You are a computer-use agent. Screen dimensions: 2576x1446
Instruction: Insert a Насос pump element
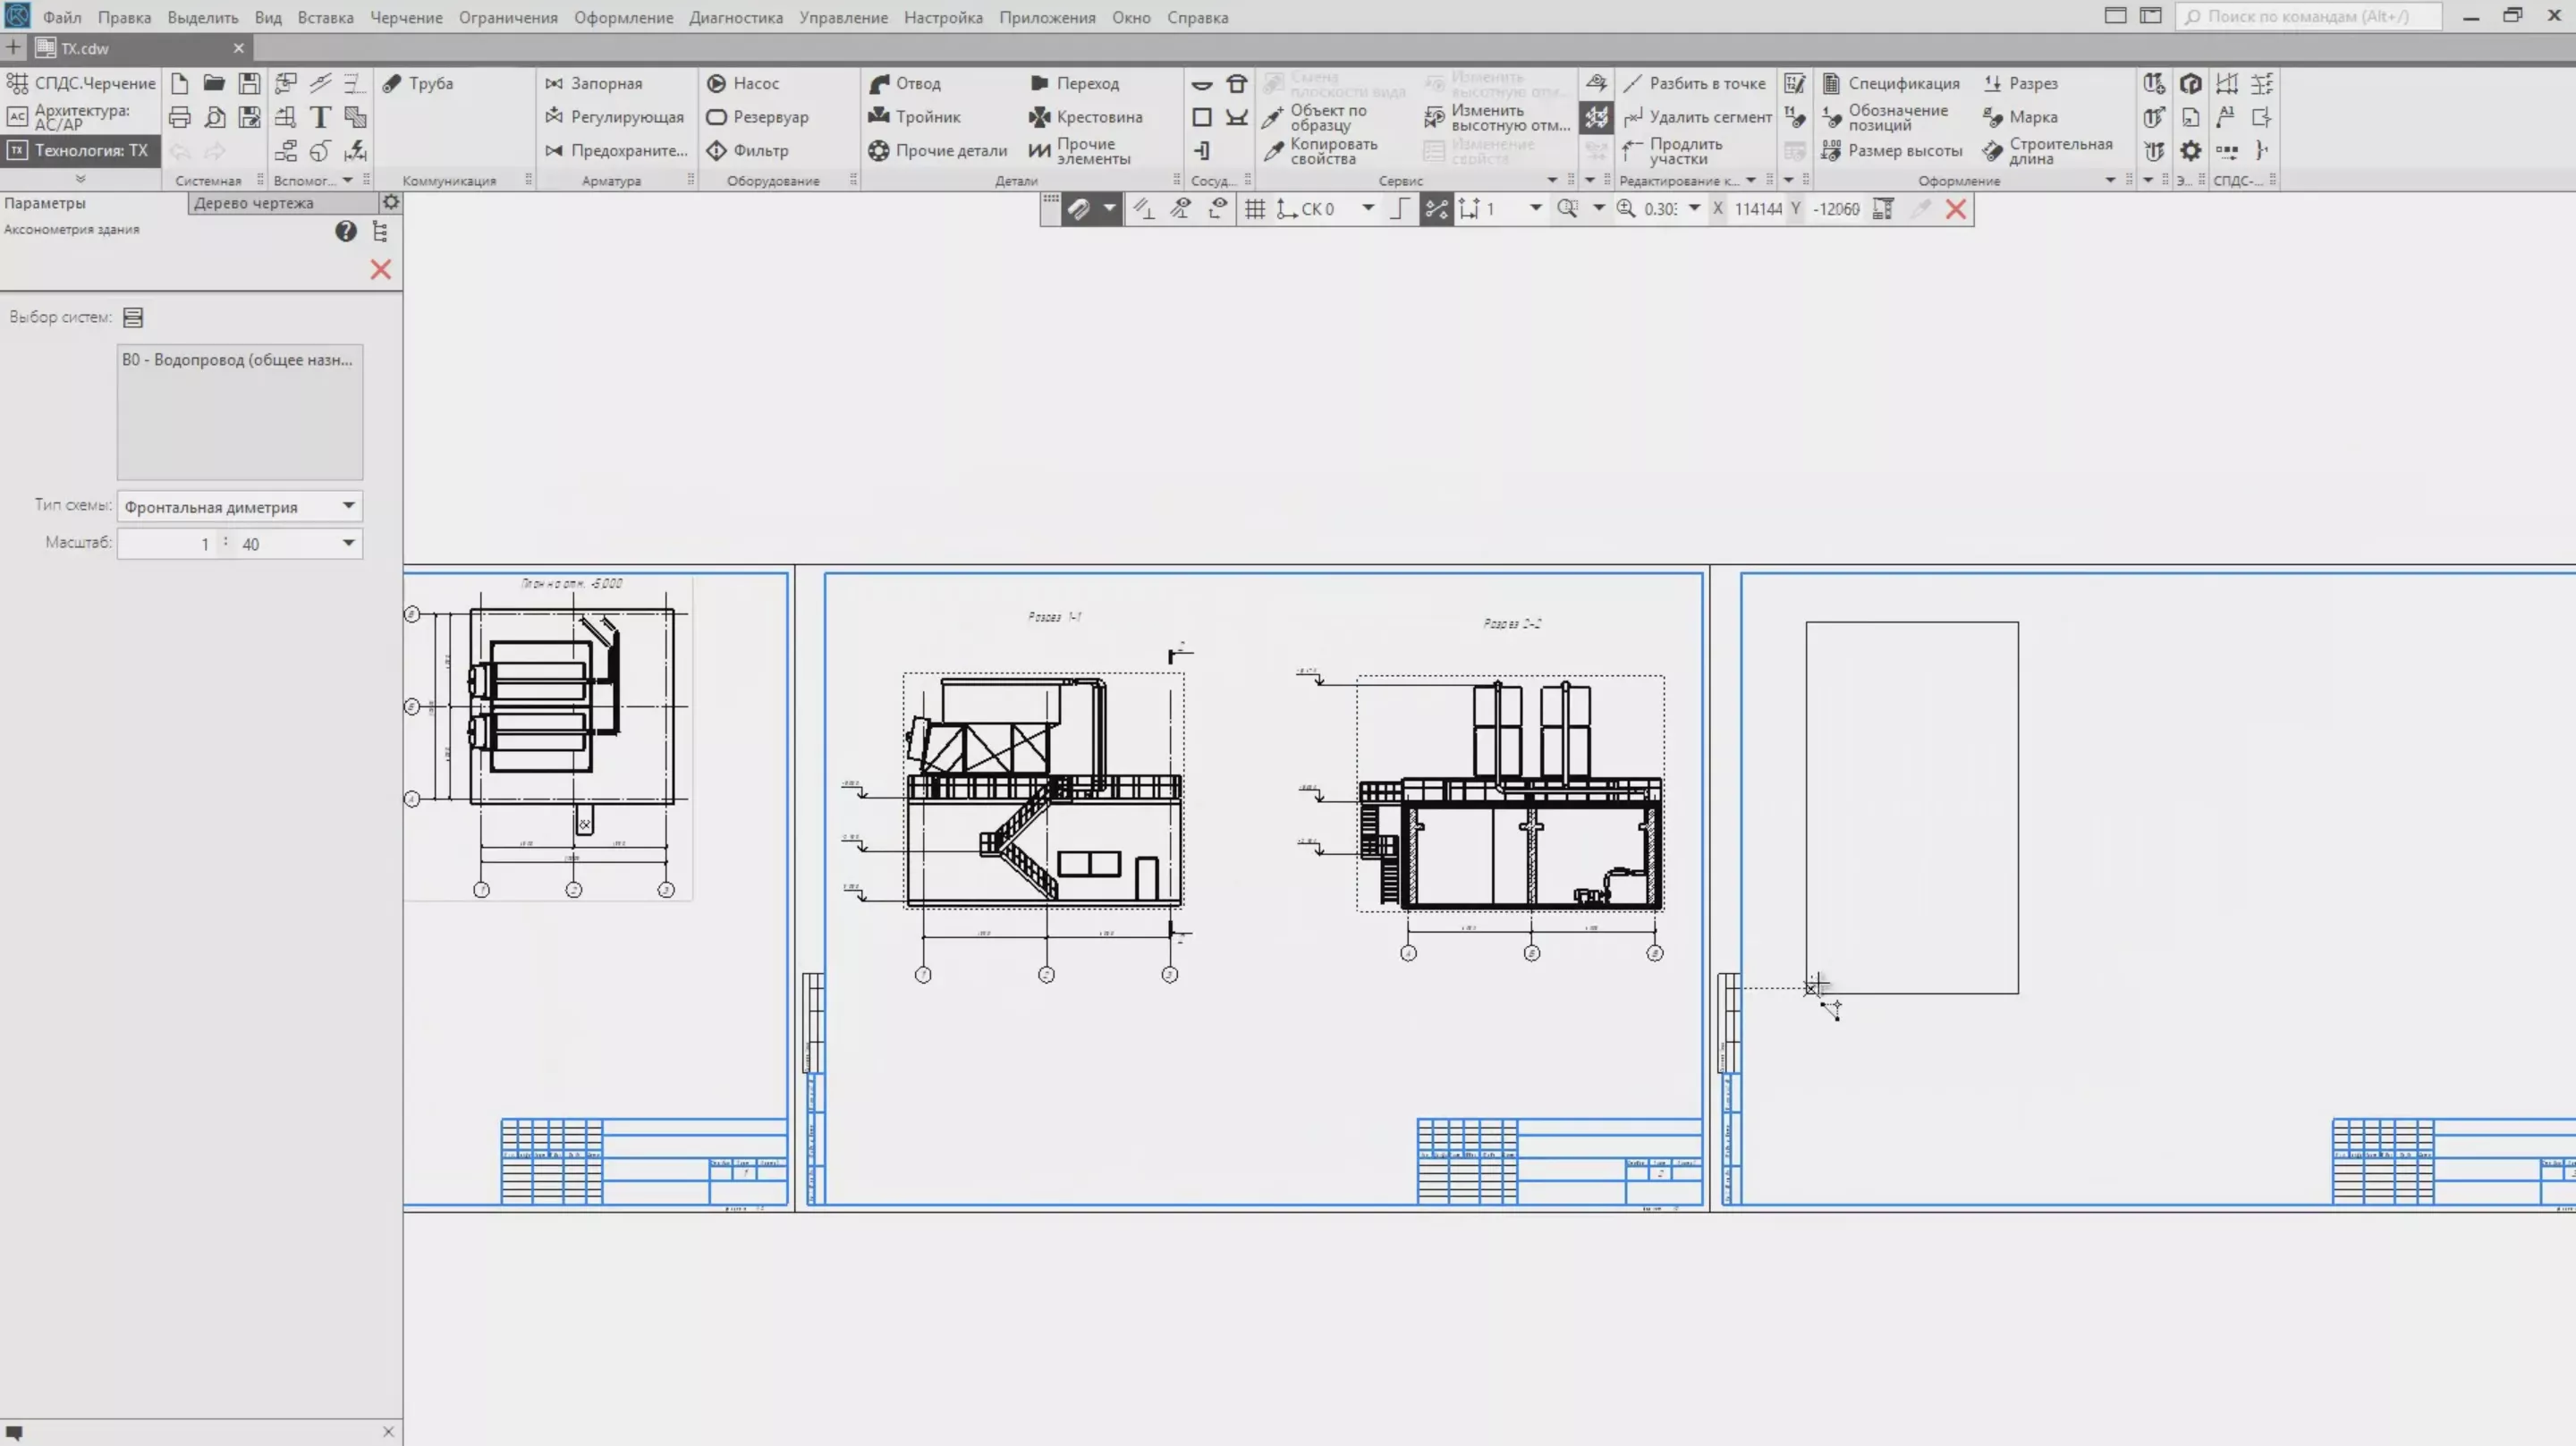(743, 83)
